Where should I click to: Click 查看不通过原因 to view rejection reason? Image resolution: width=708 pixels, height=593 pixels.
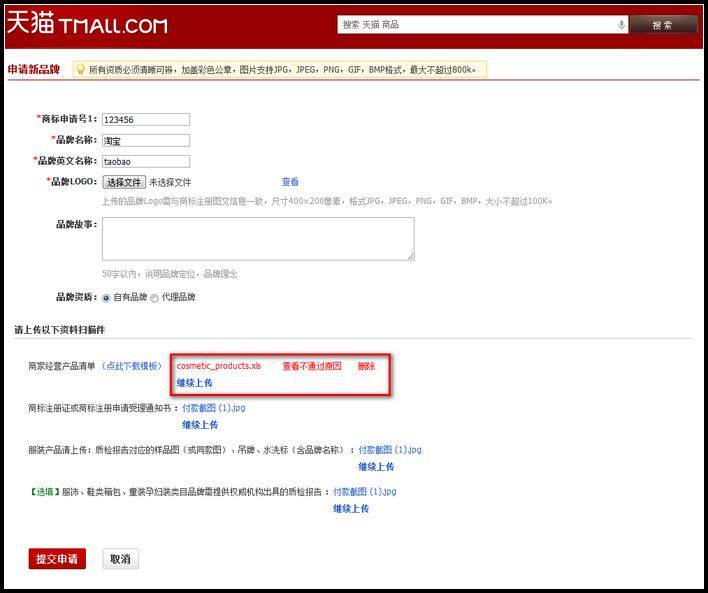point(312,366)
